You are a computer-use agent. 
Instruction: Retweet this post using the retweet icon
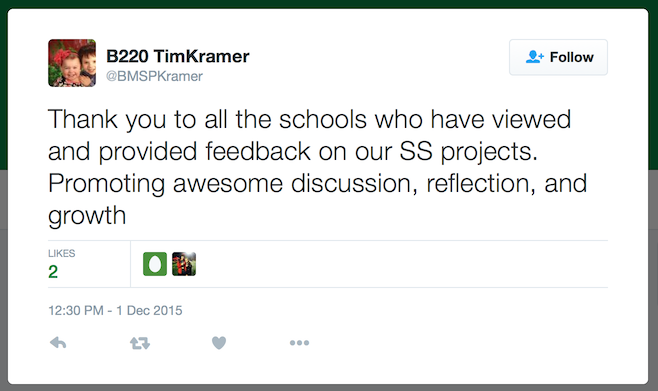(140, 343)
